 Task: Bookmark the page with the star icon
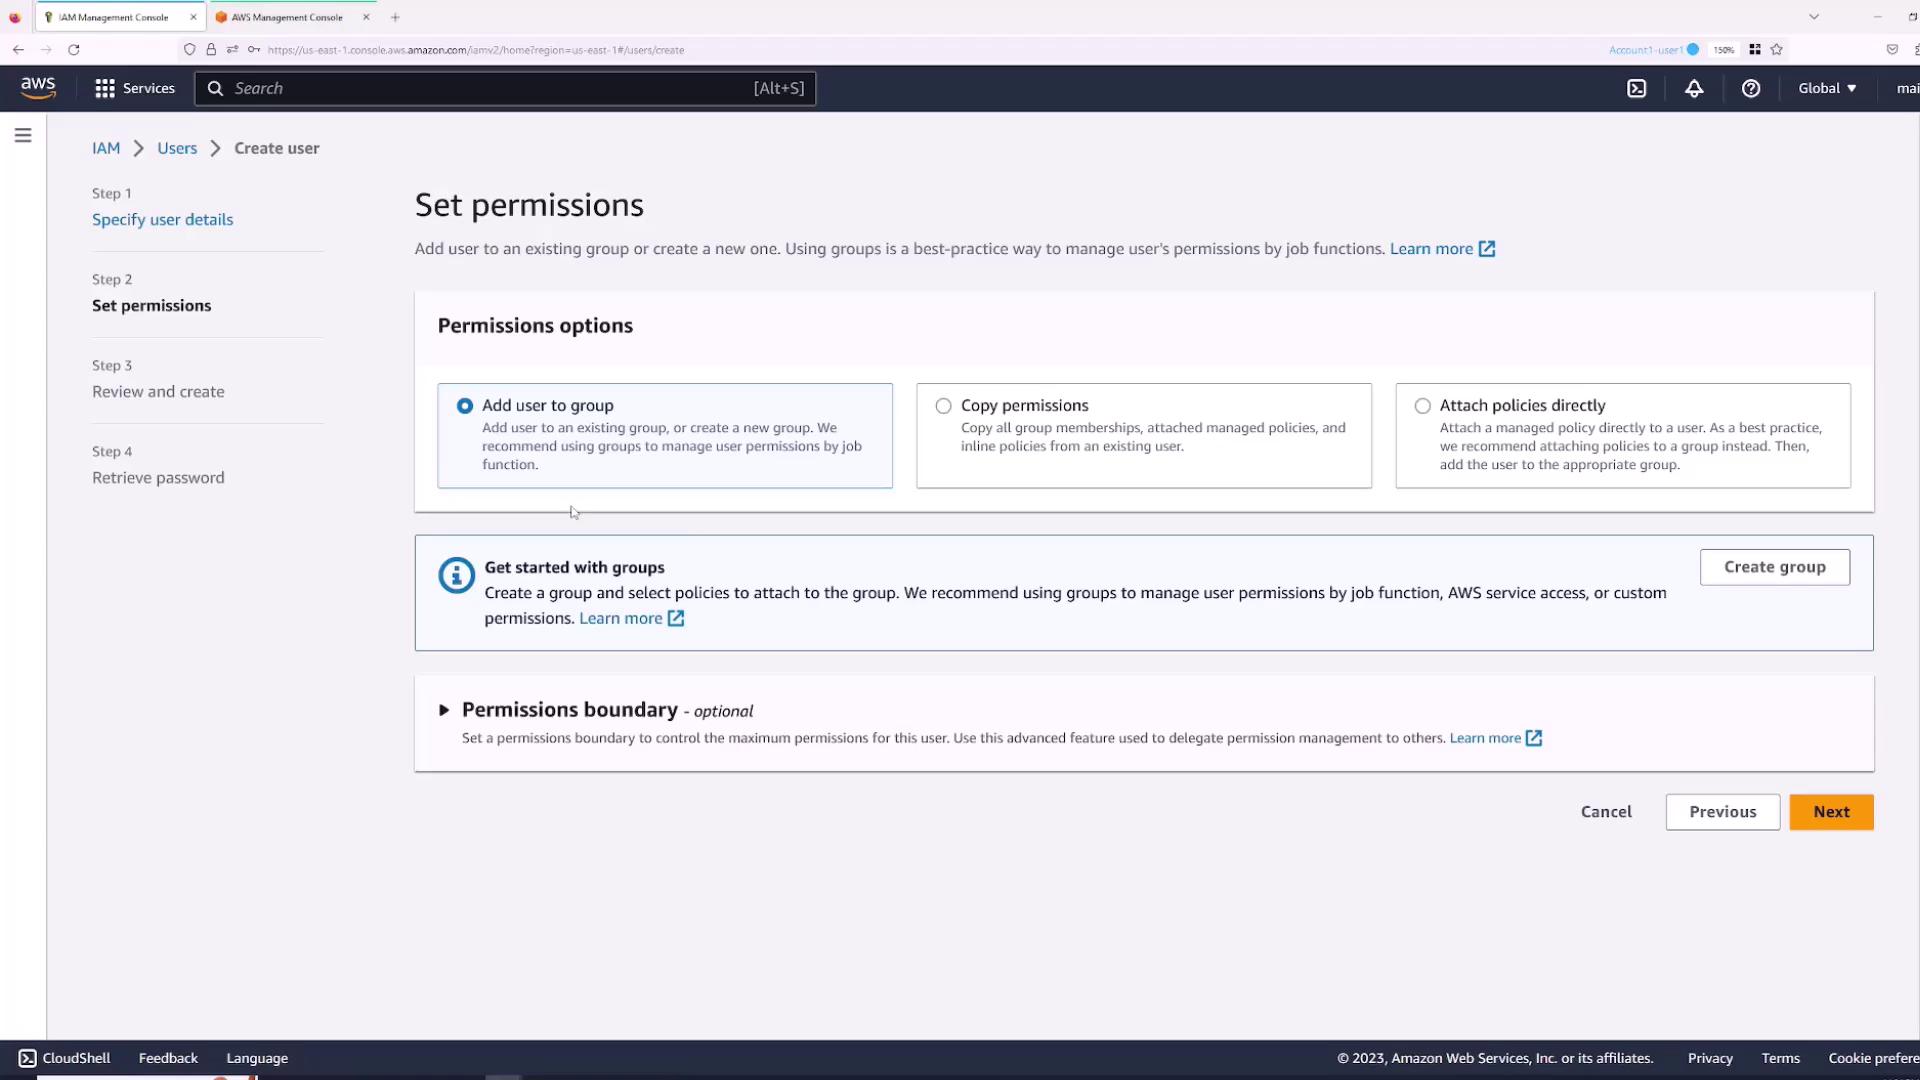click(1777, 49)
